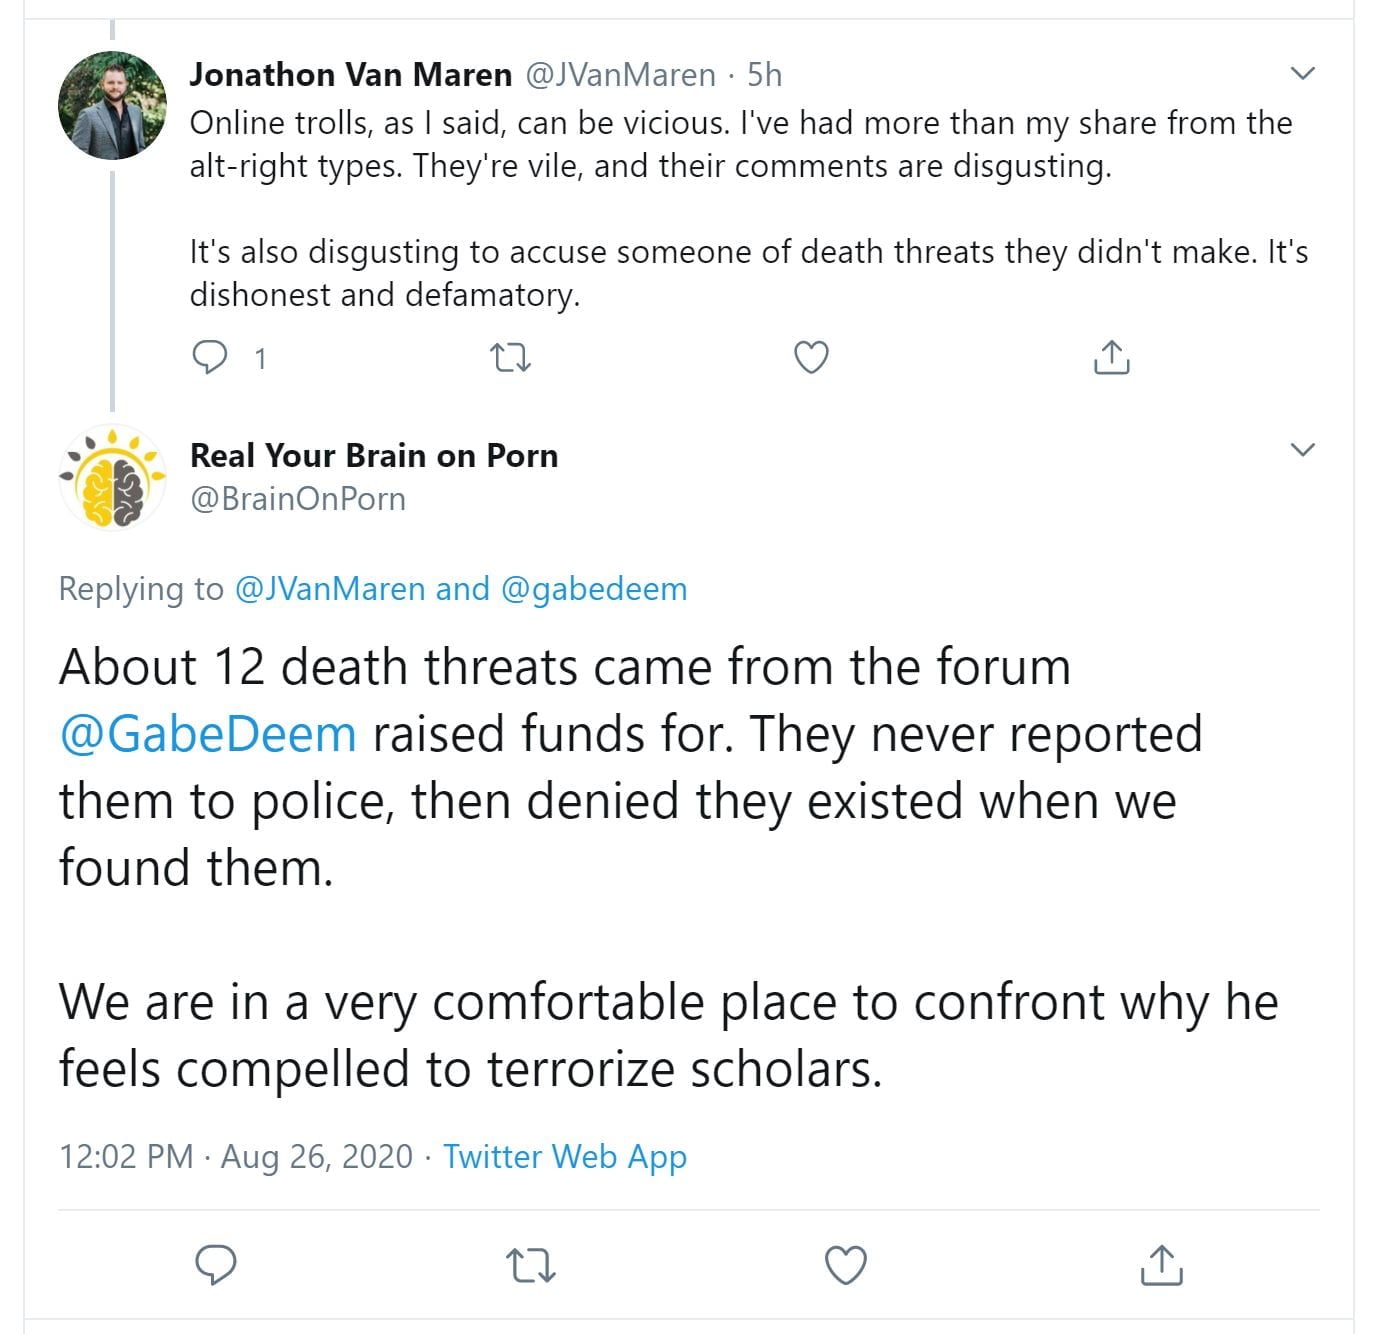Click the 5h timestamp on Van Maren's tweet
Viewport: 1379px width, 1334px height.
765,75
